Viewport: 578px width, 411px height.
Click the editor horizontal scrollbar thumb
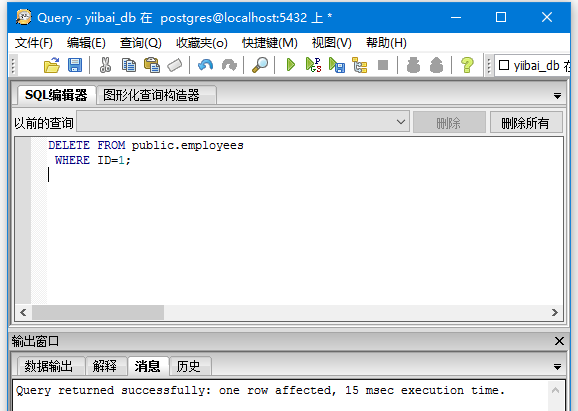(98, 313)
